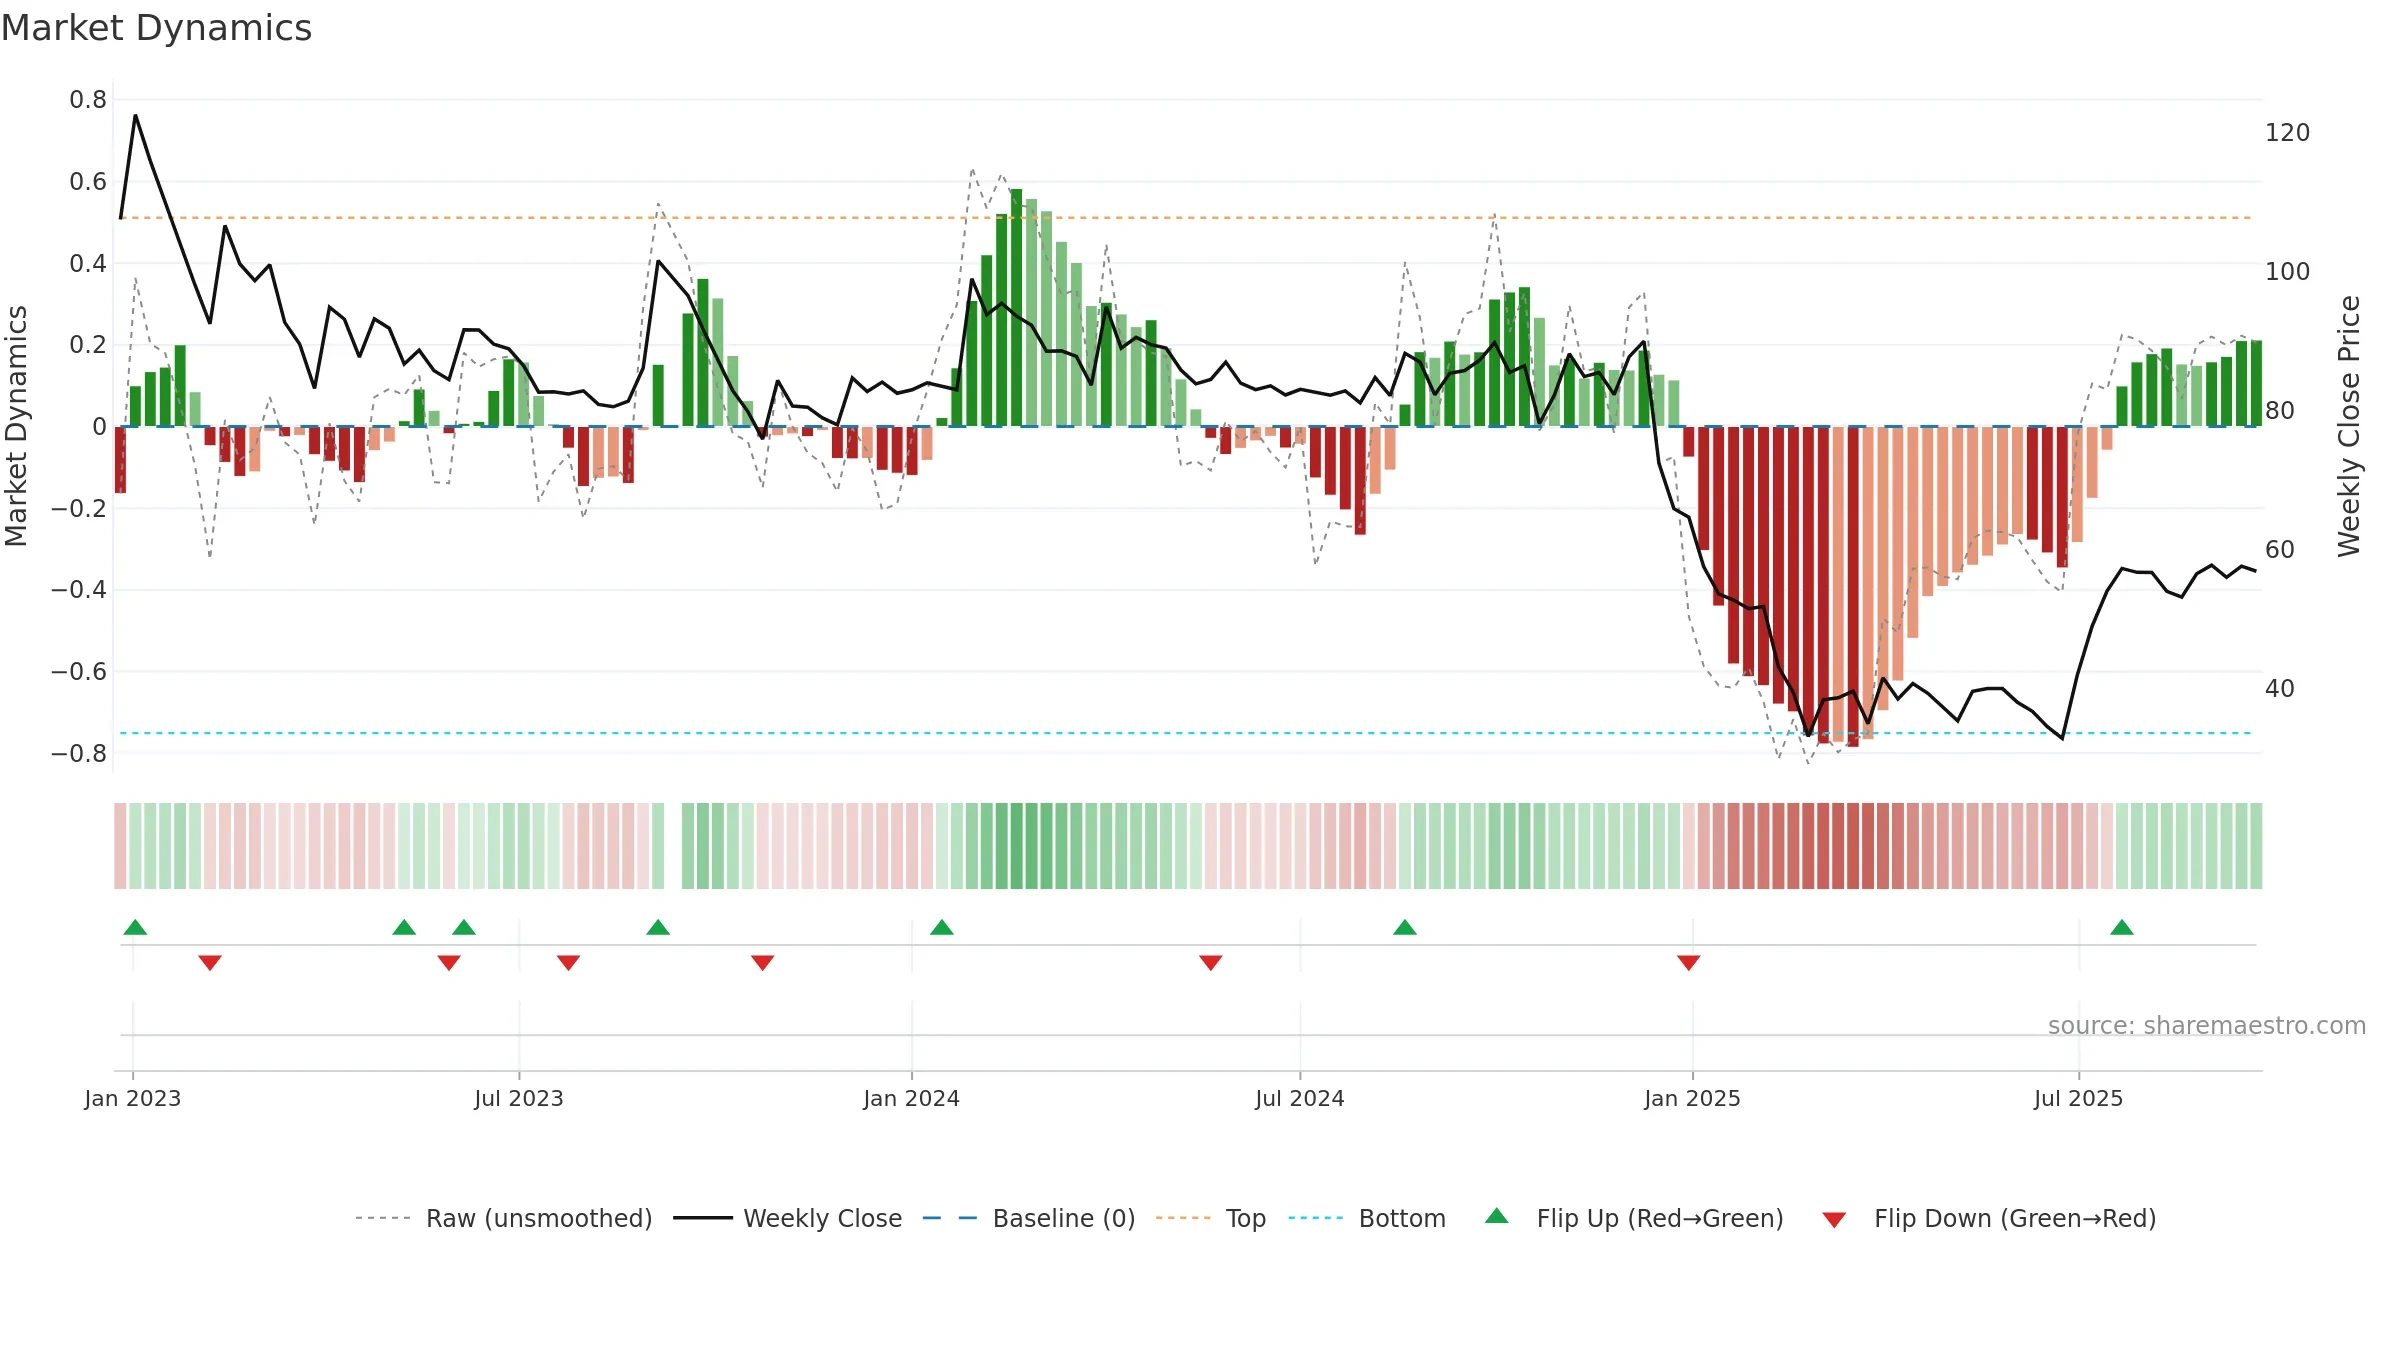Select the green flip-up marker after Jul 2024
This screenshot has height=1350, width=2400.
[x=1405, y=927]
